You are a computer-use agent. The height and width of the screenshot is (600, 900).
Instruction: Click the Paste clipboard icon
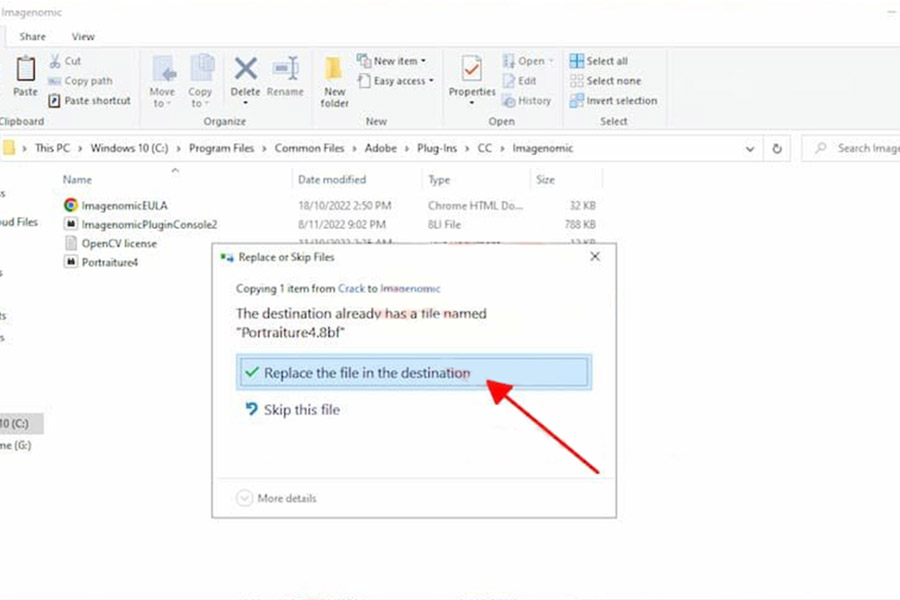25,69
